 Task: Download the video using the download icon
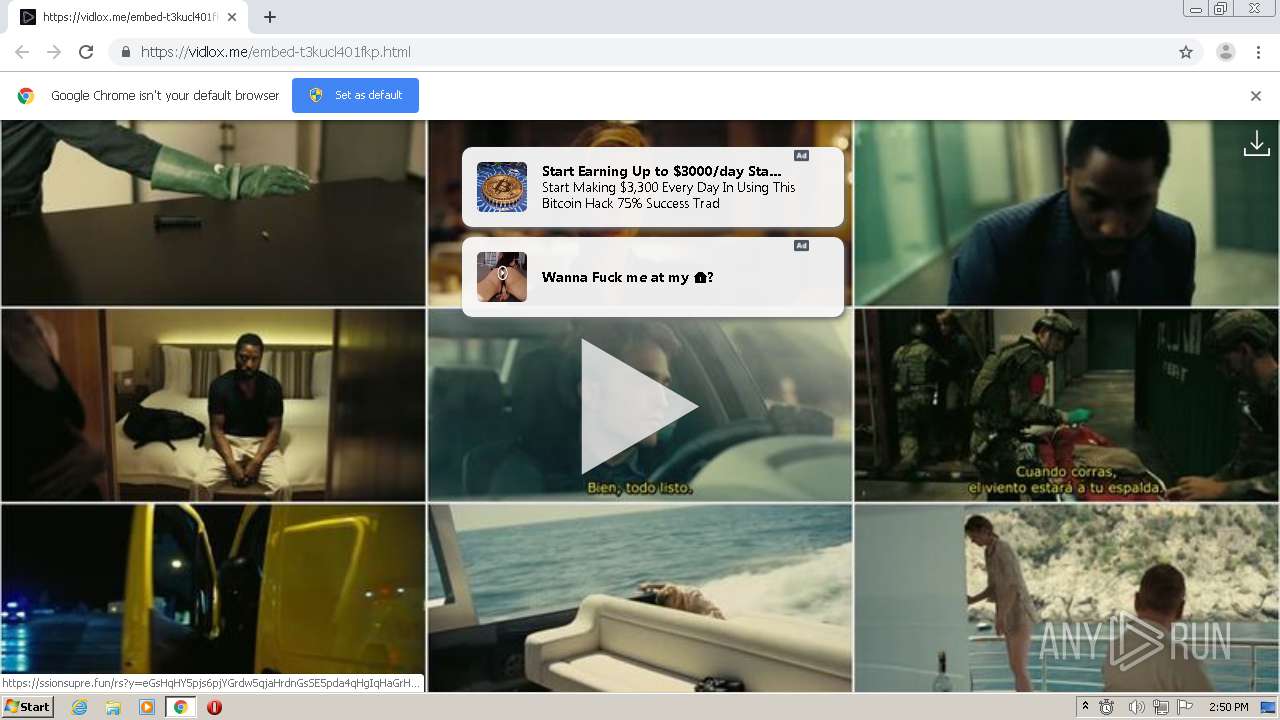(1256, 144)
